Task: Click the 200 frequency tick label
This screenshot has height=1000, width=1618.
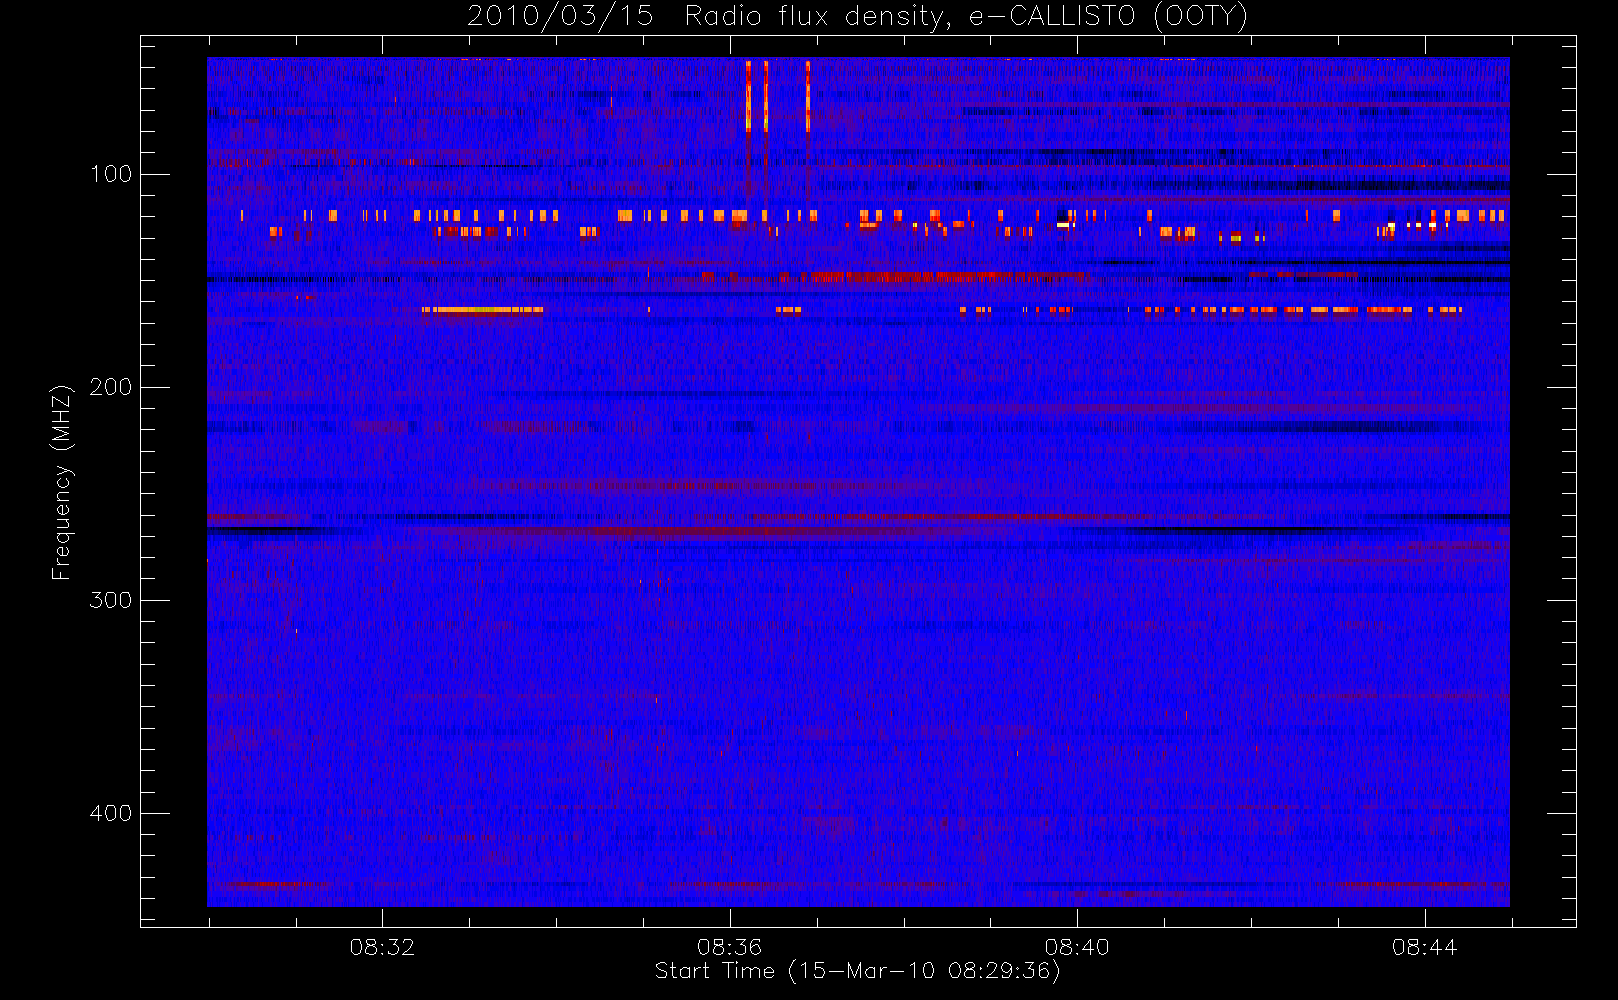Action: click(111, 387)
